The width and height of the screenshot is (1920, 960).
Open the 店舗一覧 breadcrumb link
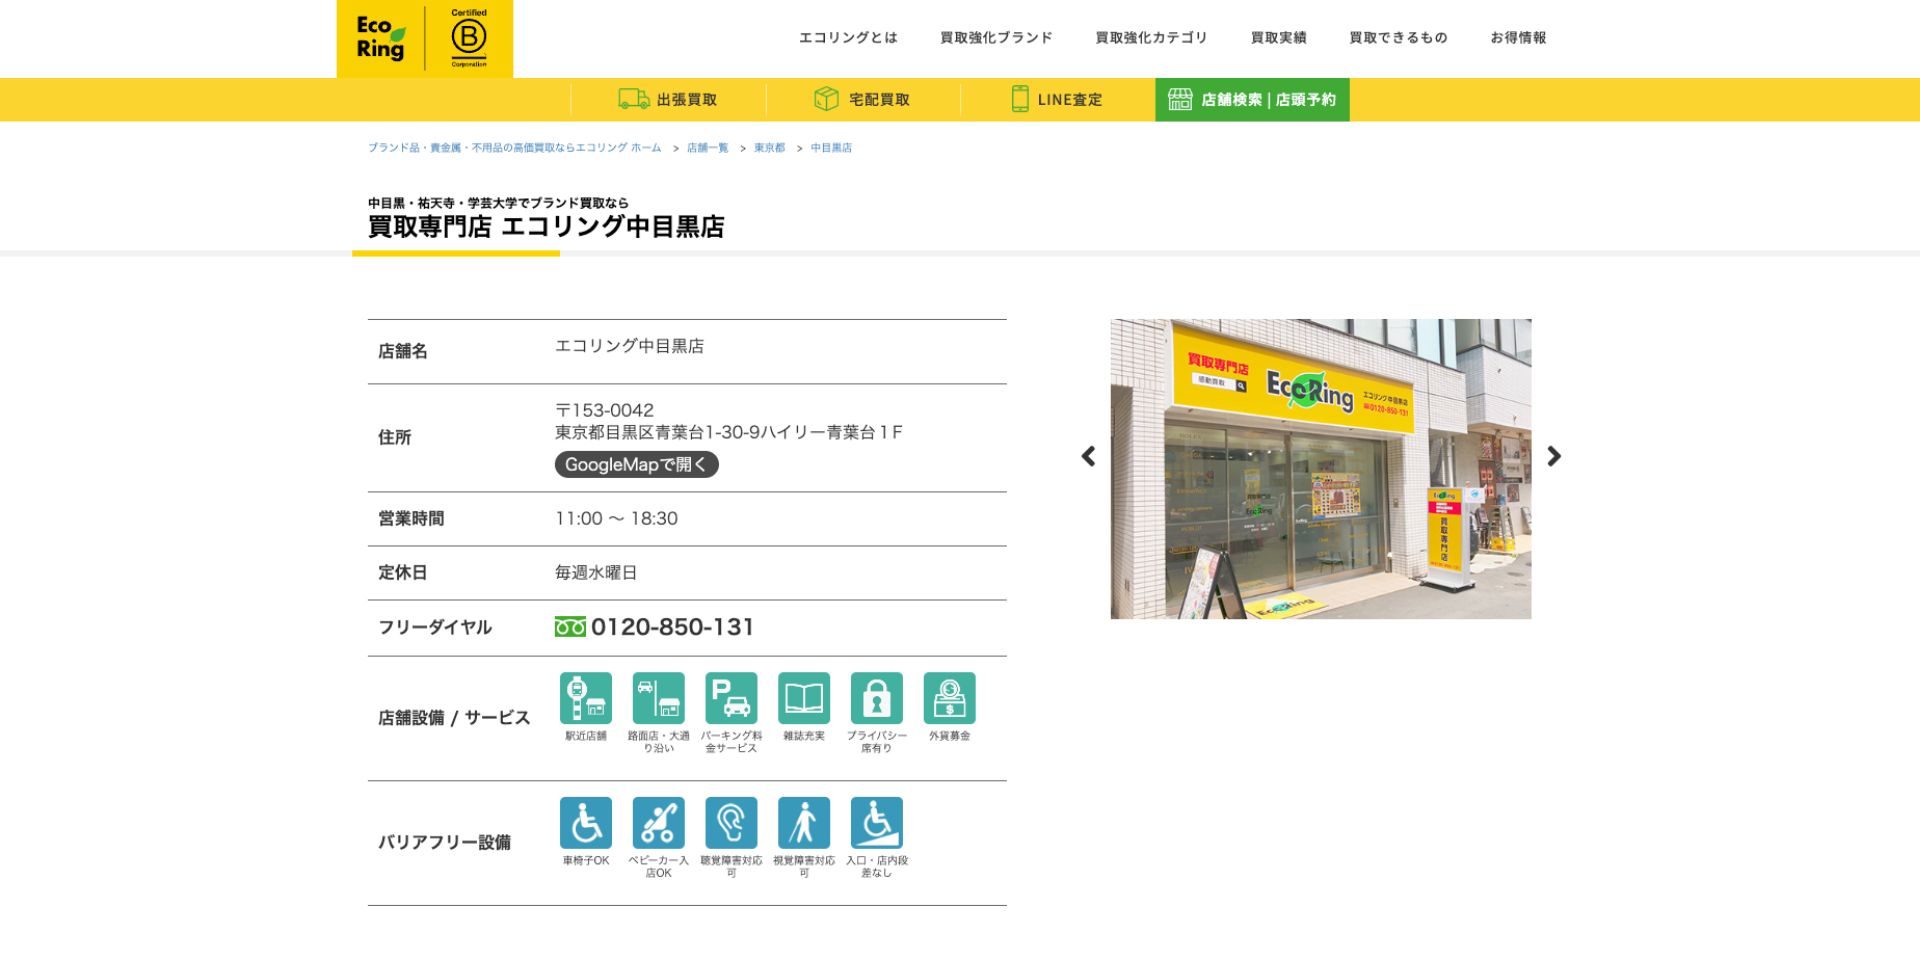[x=707, y=148]
